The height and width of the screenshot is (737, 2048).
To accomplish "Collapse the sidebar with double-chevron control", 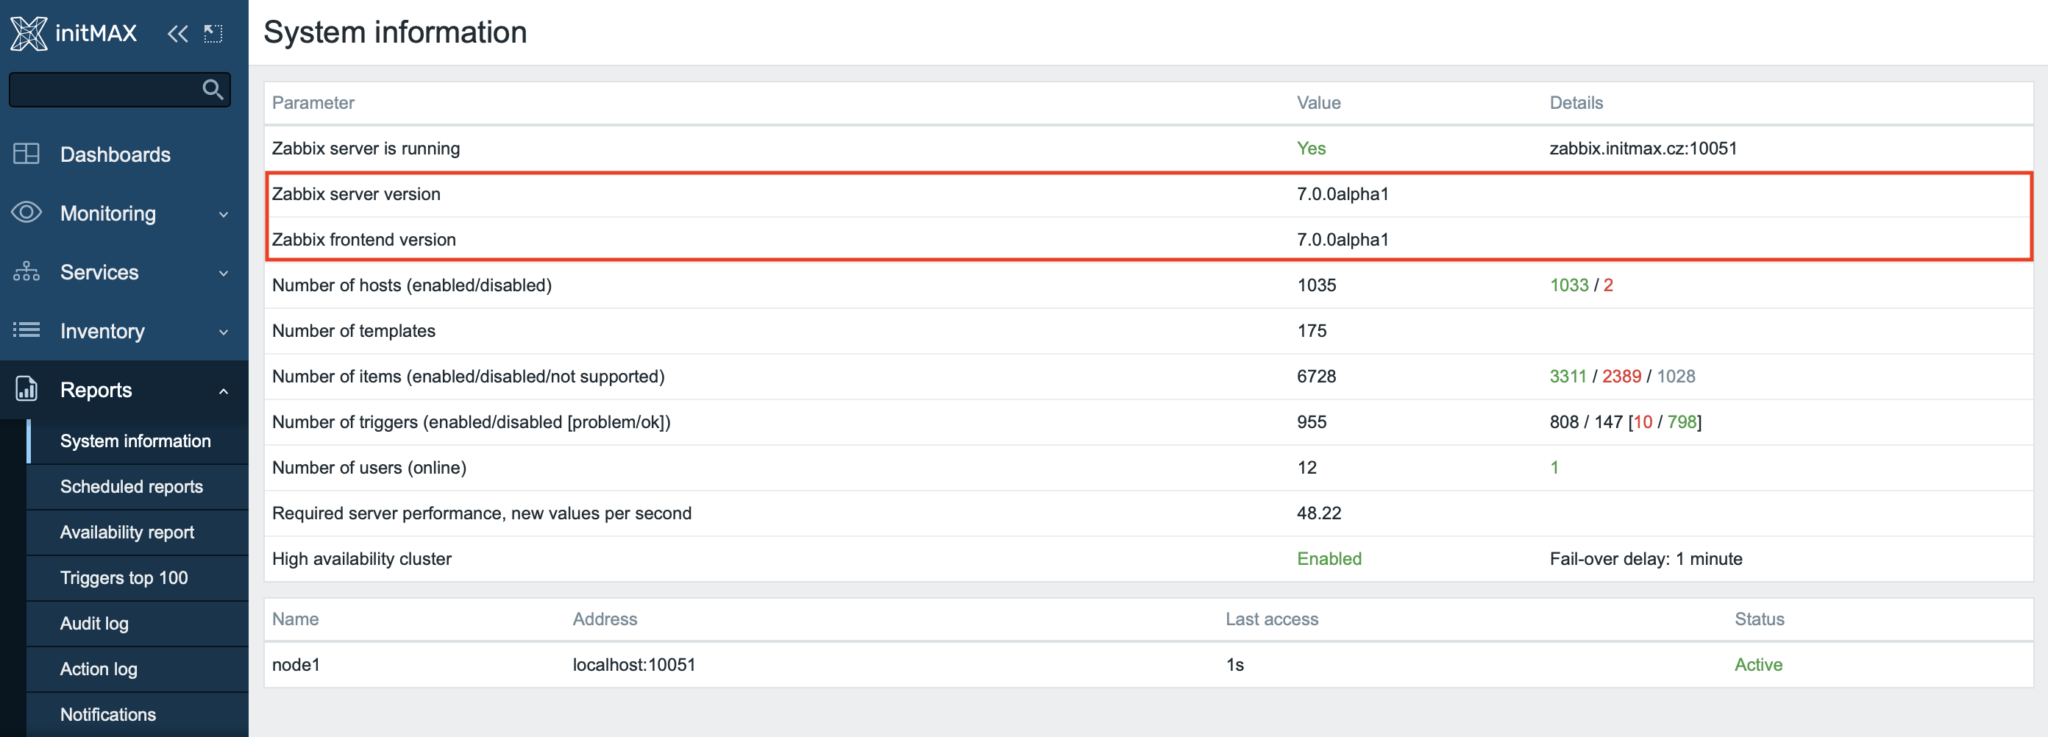I will [x=177, y=33].
